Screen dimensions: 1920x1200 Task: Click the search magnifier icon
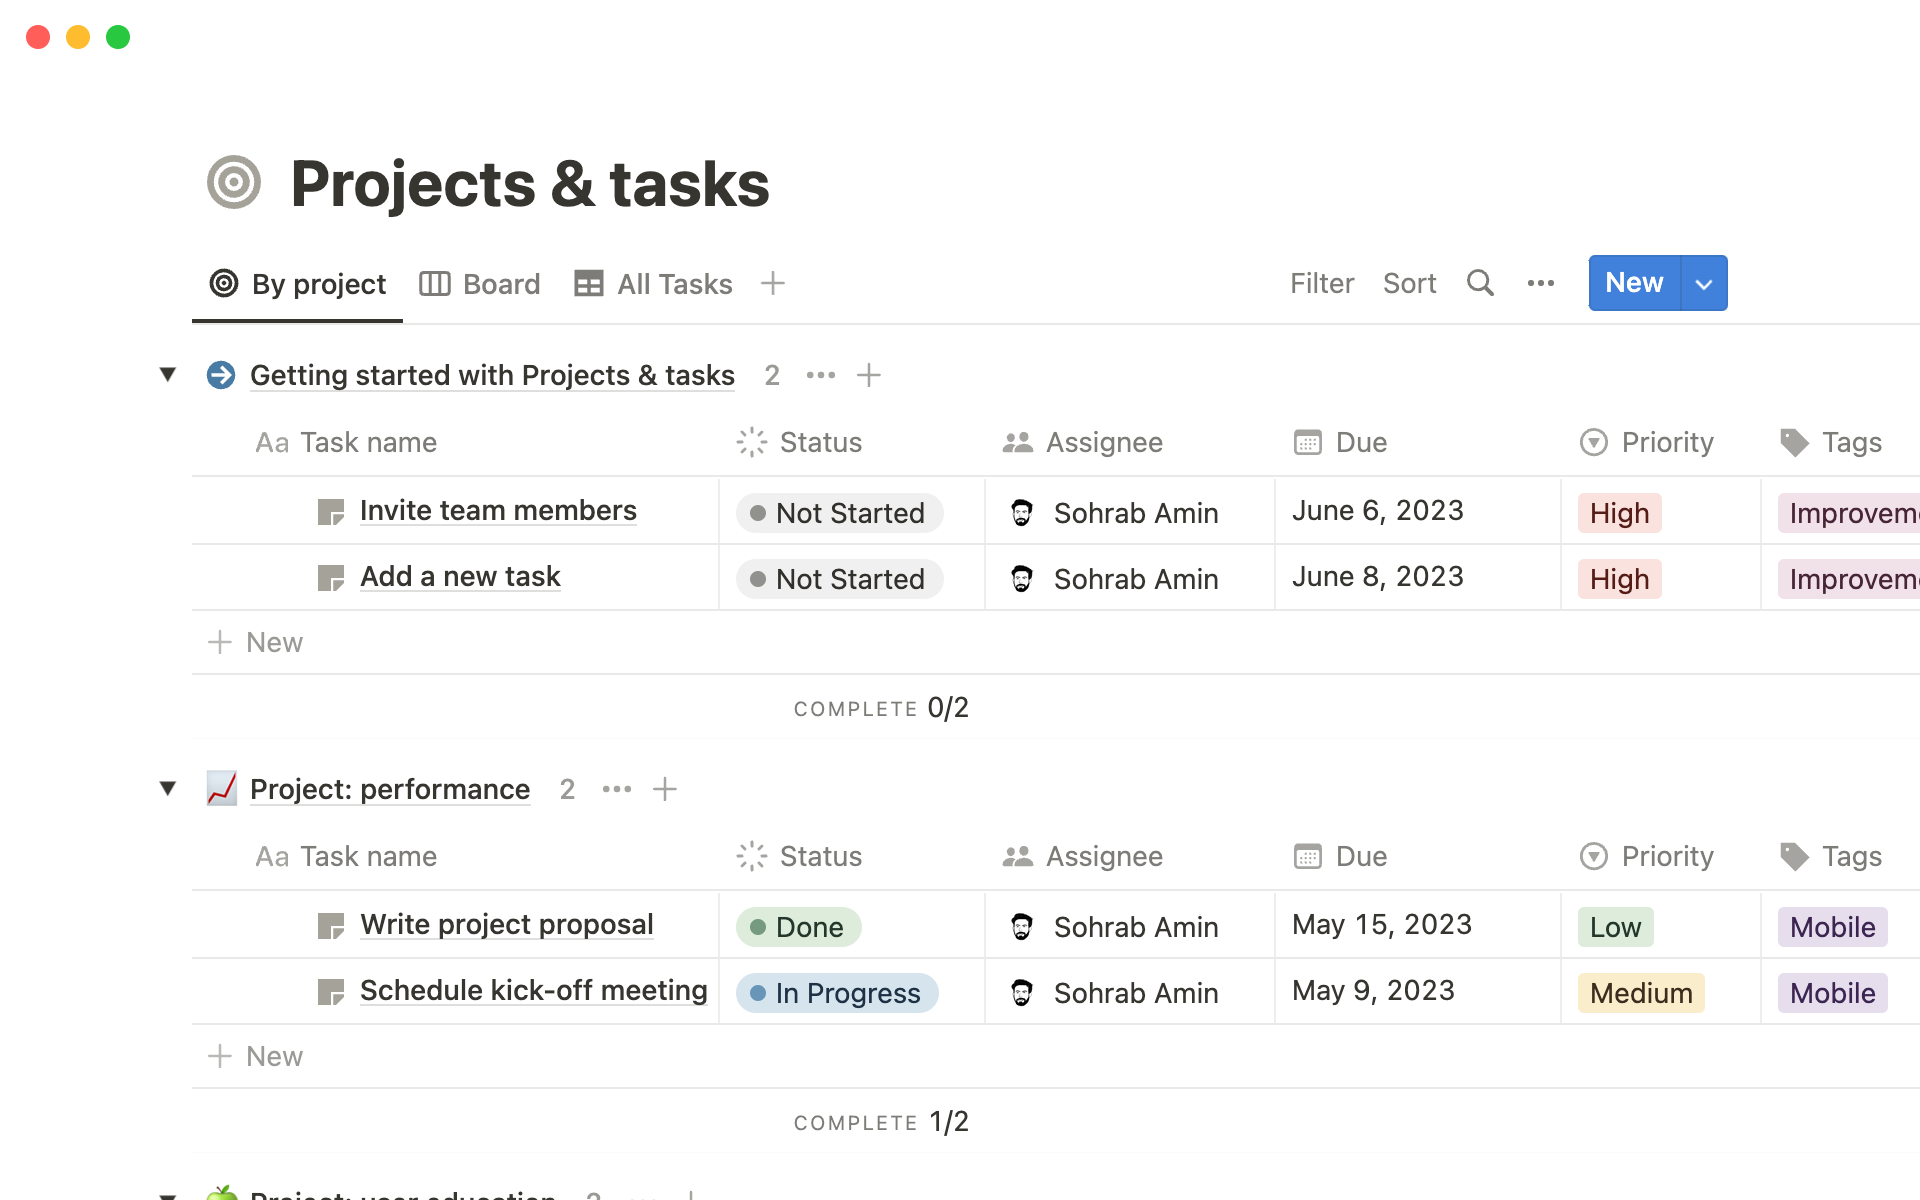(x=1480, y=283)
